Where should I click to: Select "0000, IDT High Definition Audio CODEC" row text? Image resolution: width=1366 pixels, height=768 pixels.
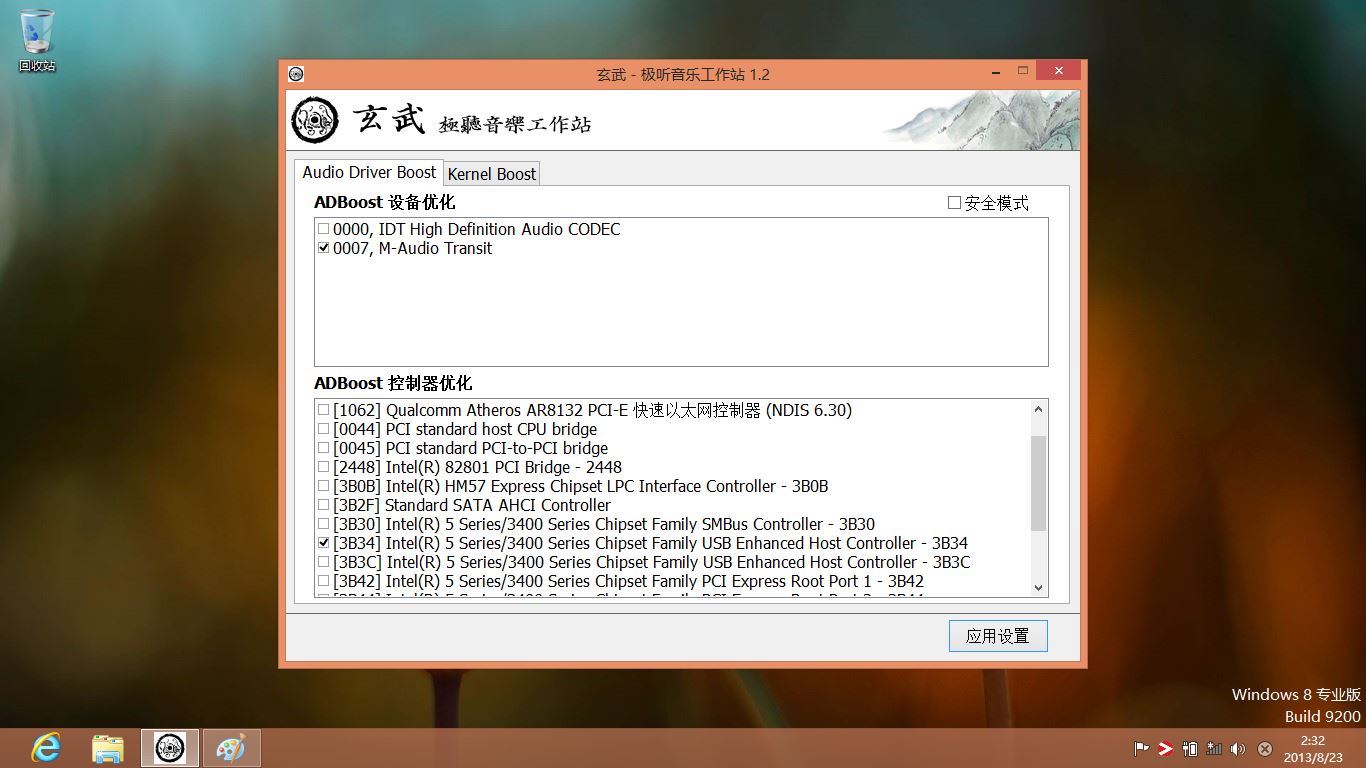(x=476, y=229)
